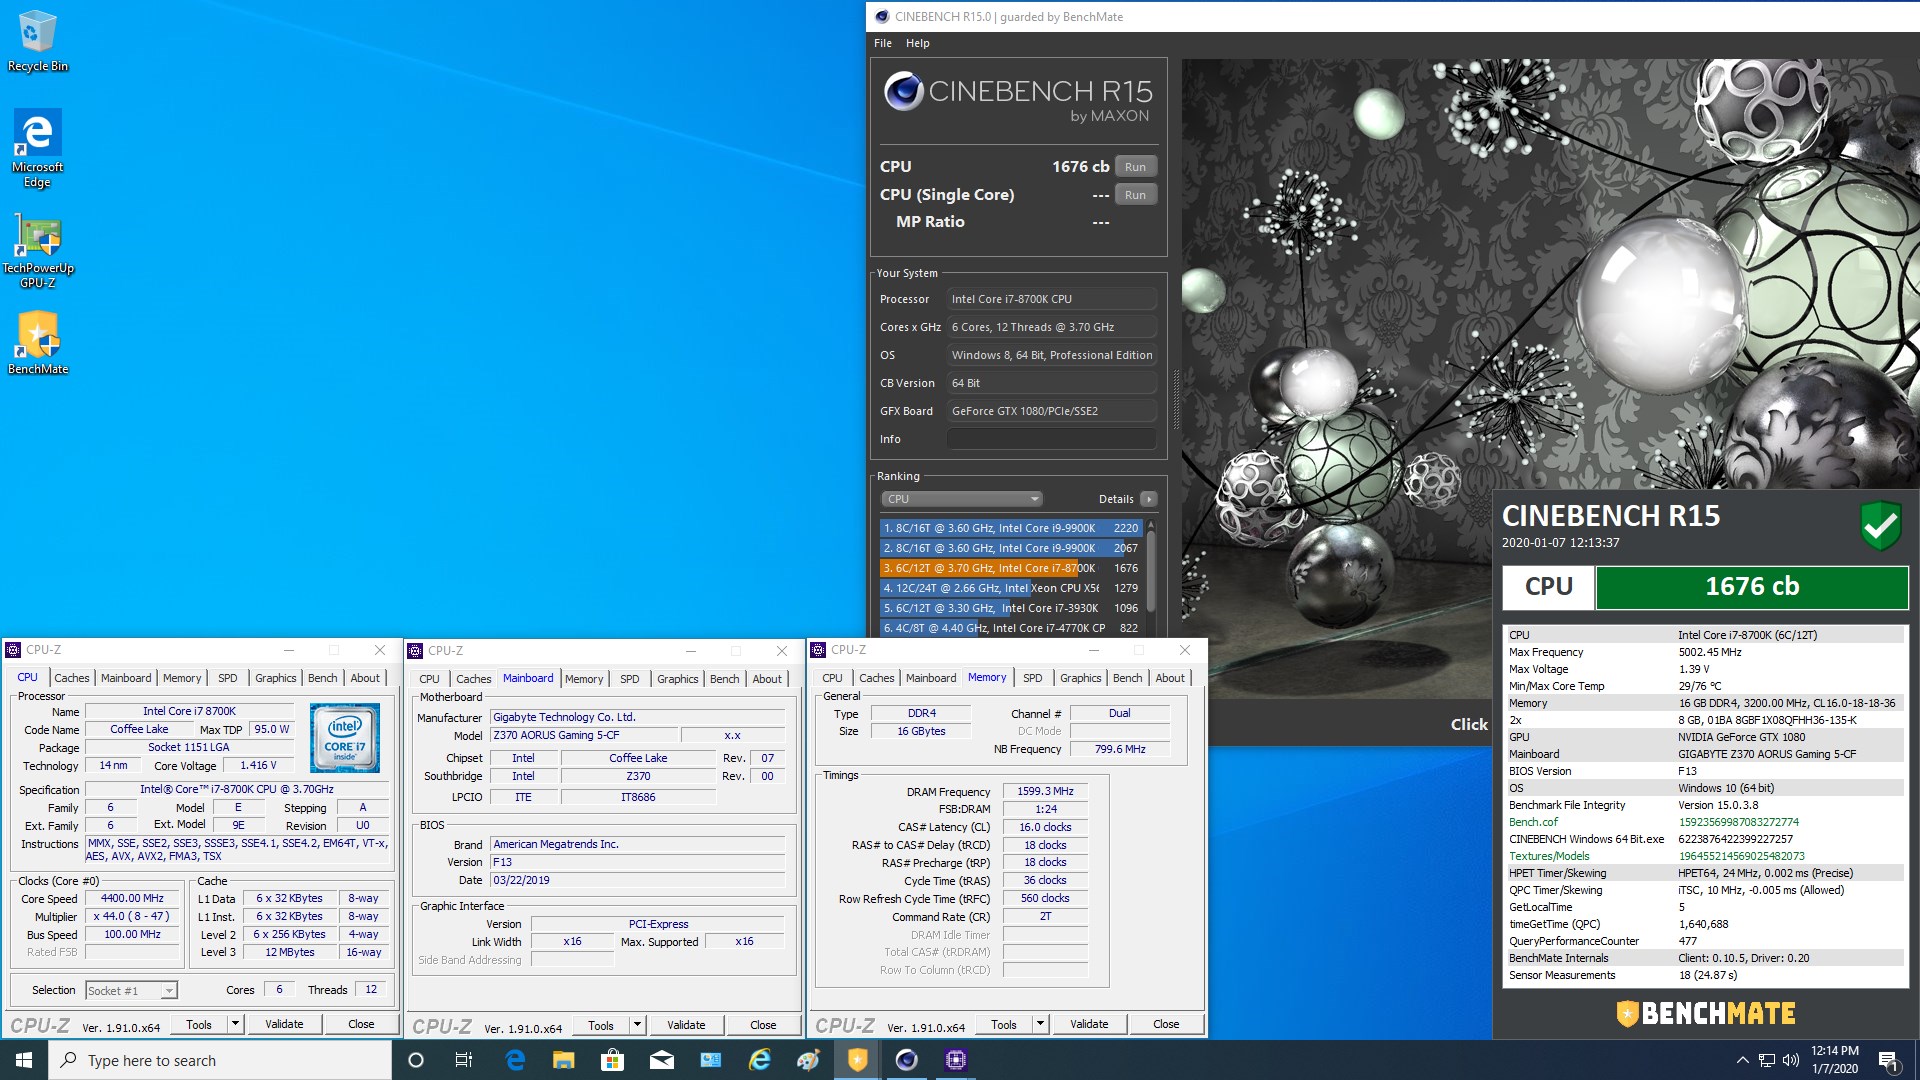This screenshot has height=1080, width=1920.
Task: Expand Tools dropdown arrow in Mainboard CPU-Z window
Action: [x=638, y=1025]
